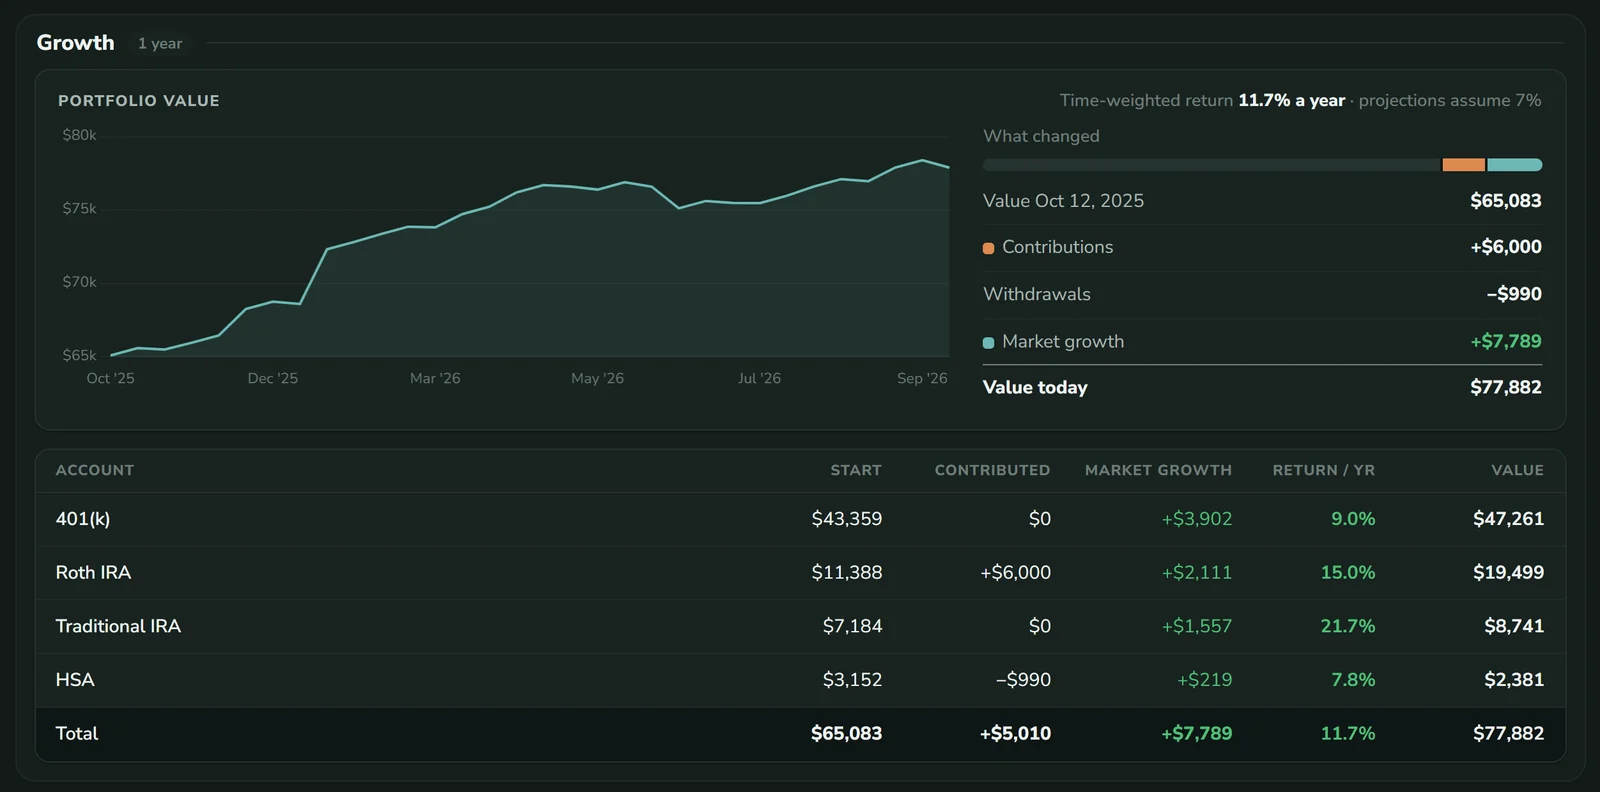Click the "RETURN / YR" column header
Screen dimensions: 1600x792
click(1324, 470)
